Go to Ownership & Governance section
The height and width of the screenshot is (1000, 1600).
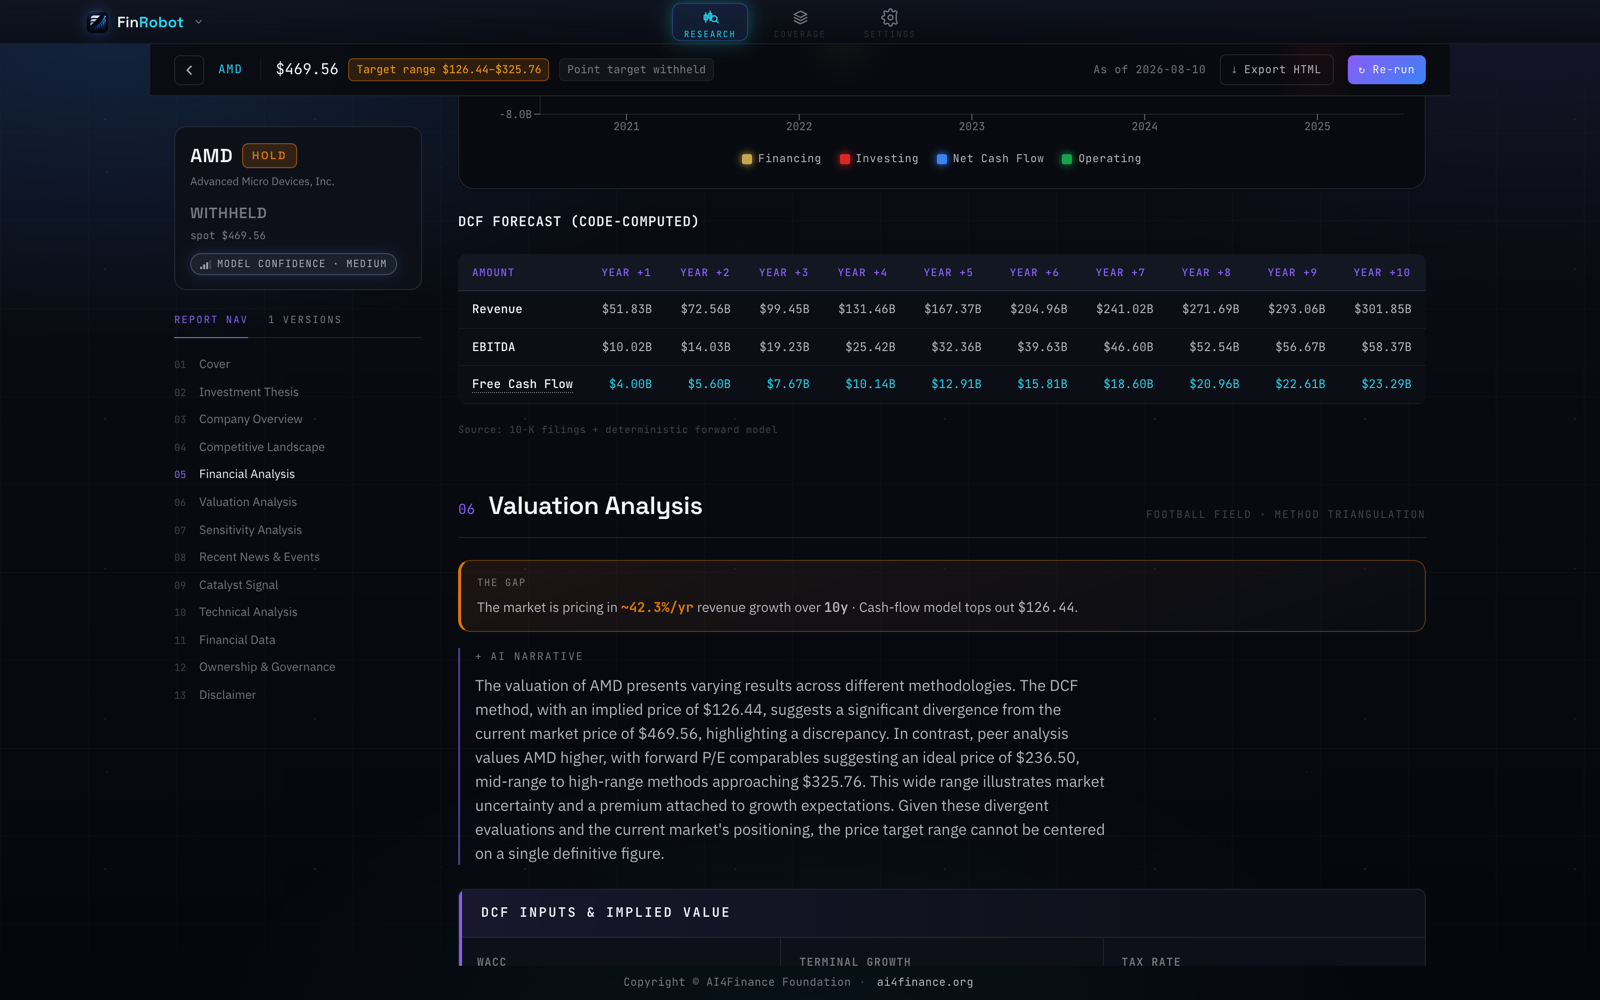click(267, 667)
